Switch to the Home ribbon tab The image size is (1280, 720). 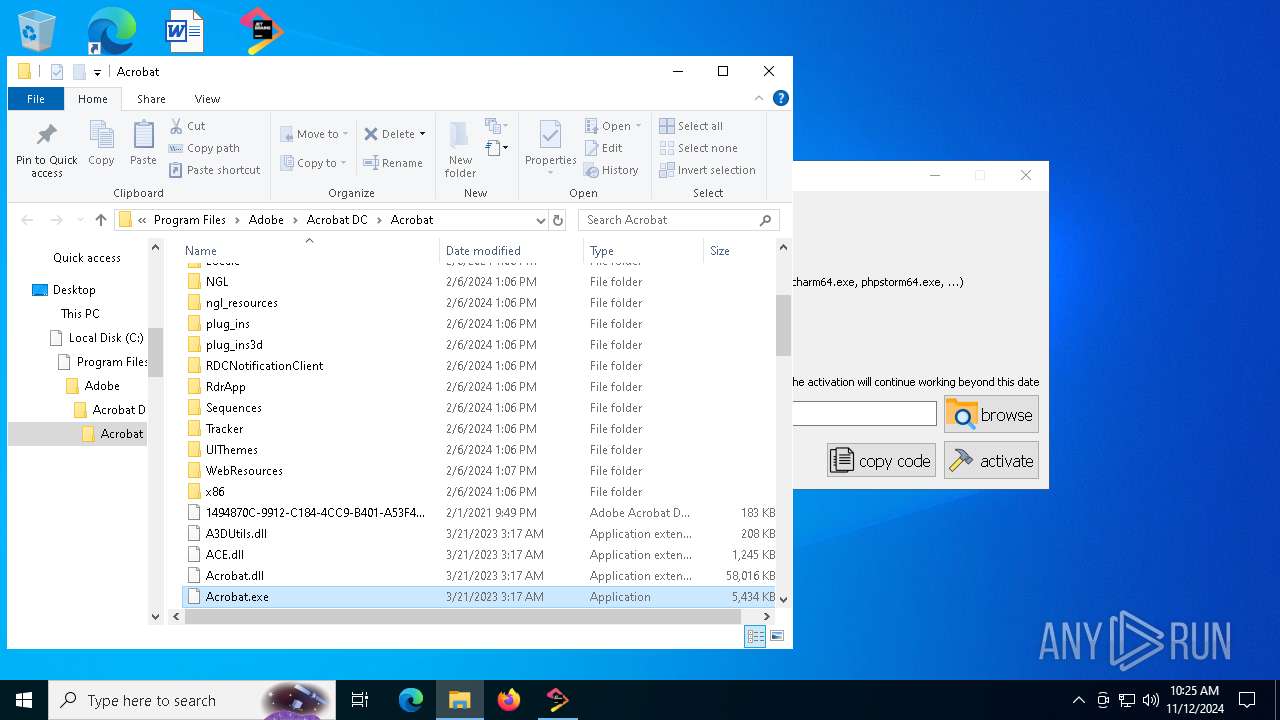click(x=93, y=99)
